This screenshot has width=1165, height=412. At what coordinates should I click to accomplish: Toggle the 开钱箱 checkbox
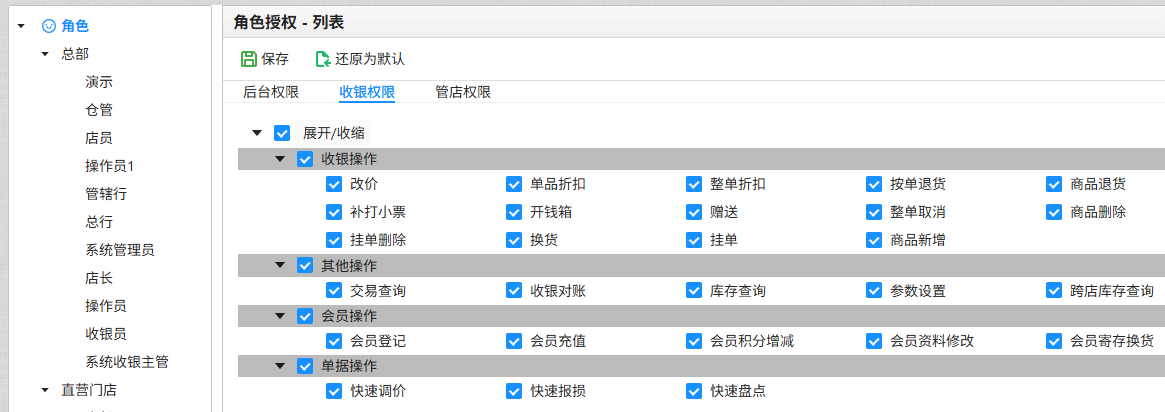coord(513,212)
